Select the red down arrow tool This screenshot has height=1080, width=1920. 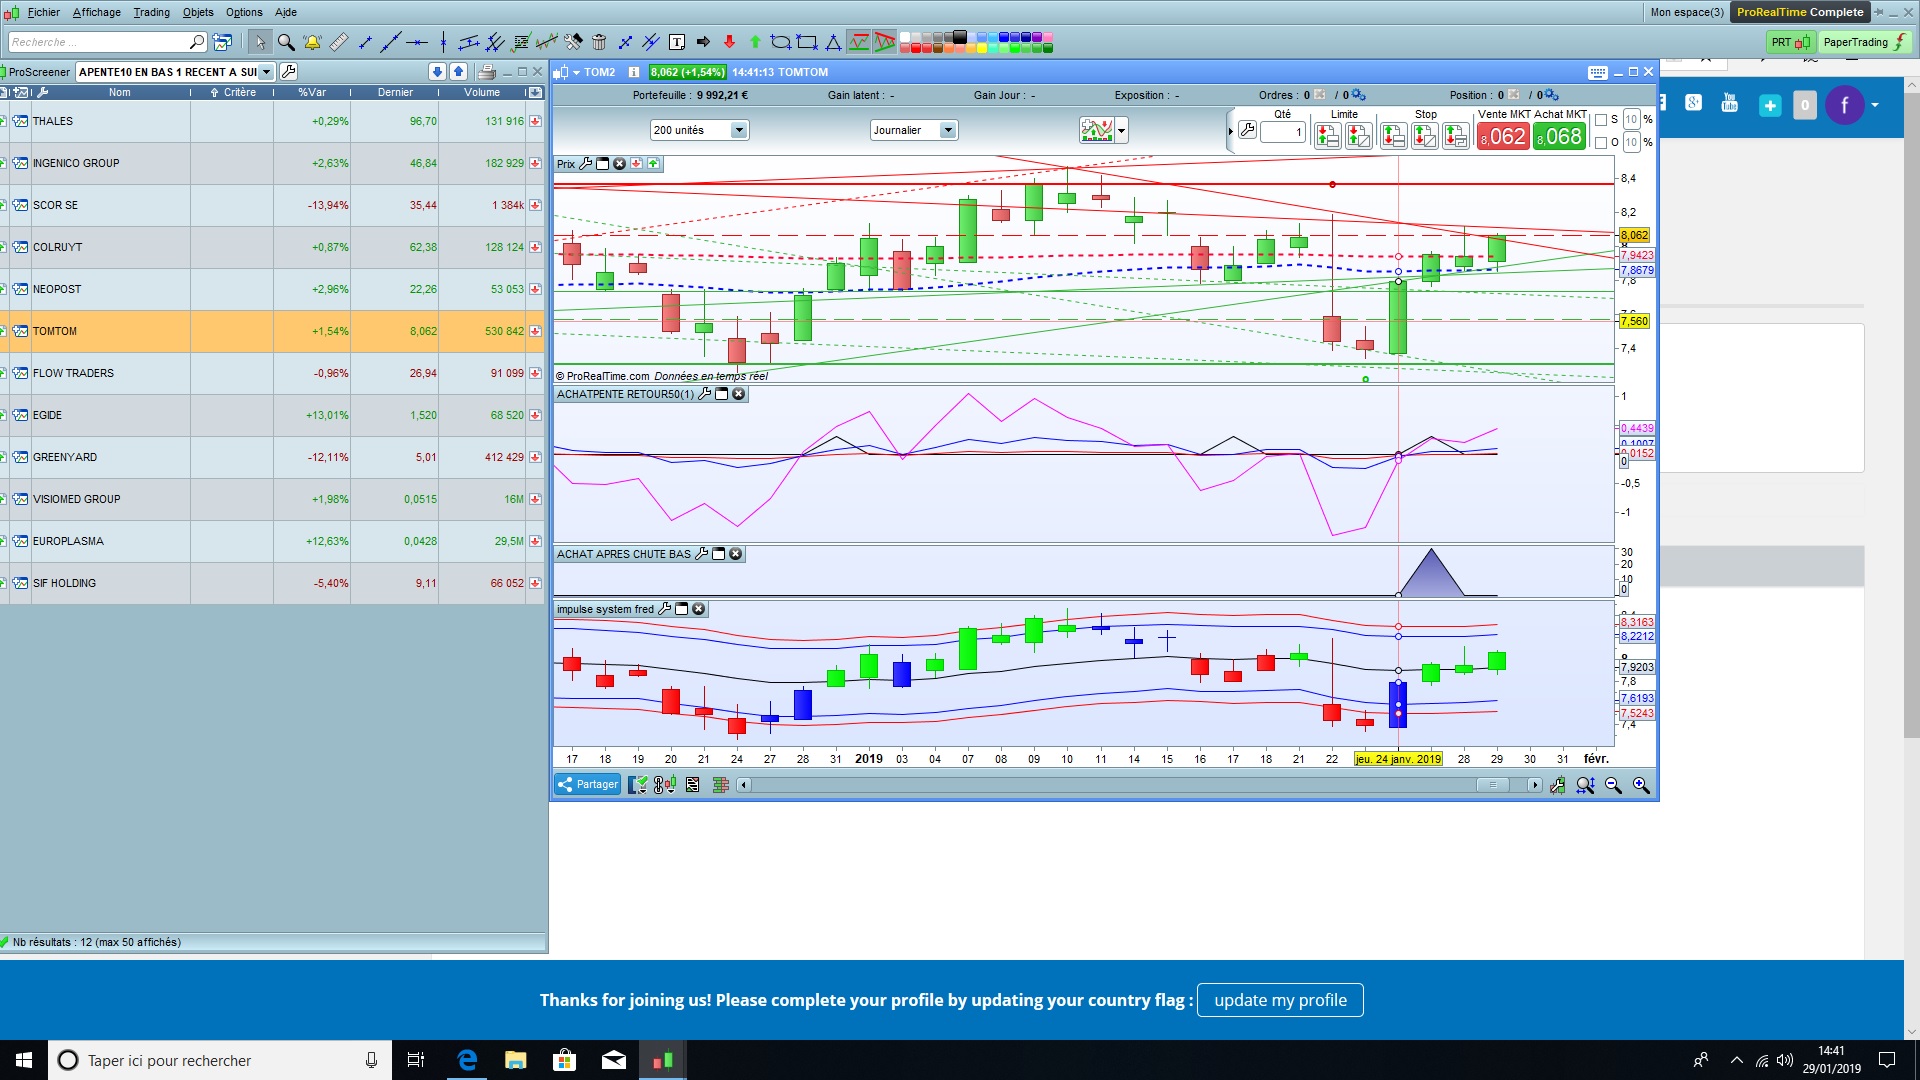click(729, 42)
